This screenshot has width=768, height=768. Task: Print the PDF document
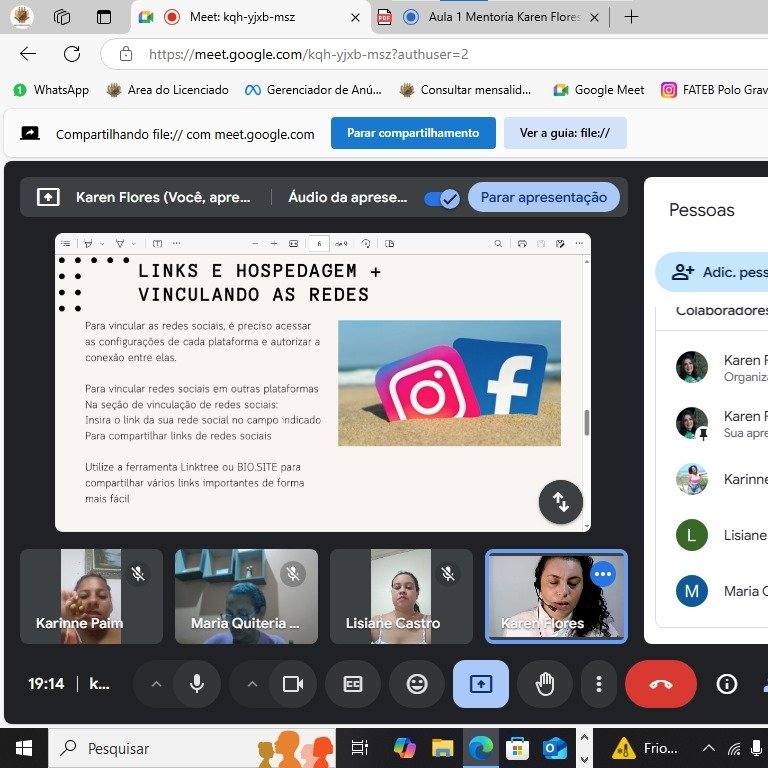click(x=522, y=243)
